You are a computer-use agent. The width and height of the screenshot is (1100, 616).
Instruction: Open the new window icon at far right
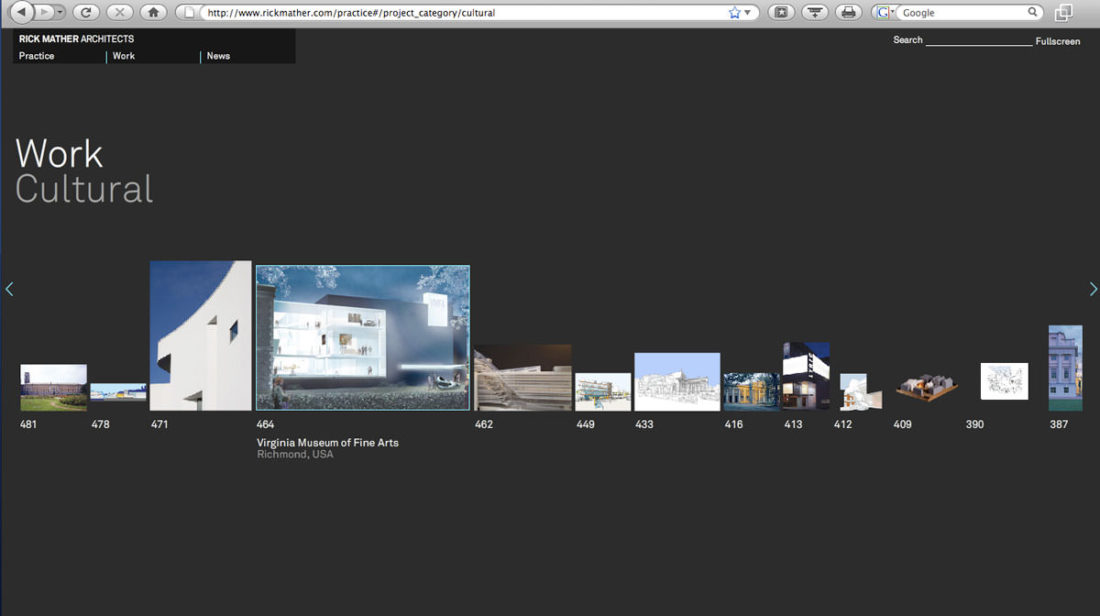(x=1064, y=12)
